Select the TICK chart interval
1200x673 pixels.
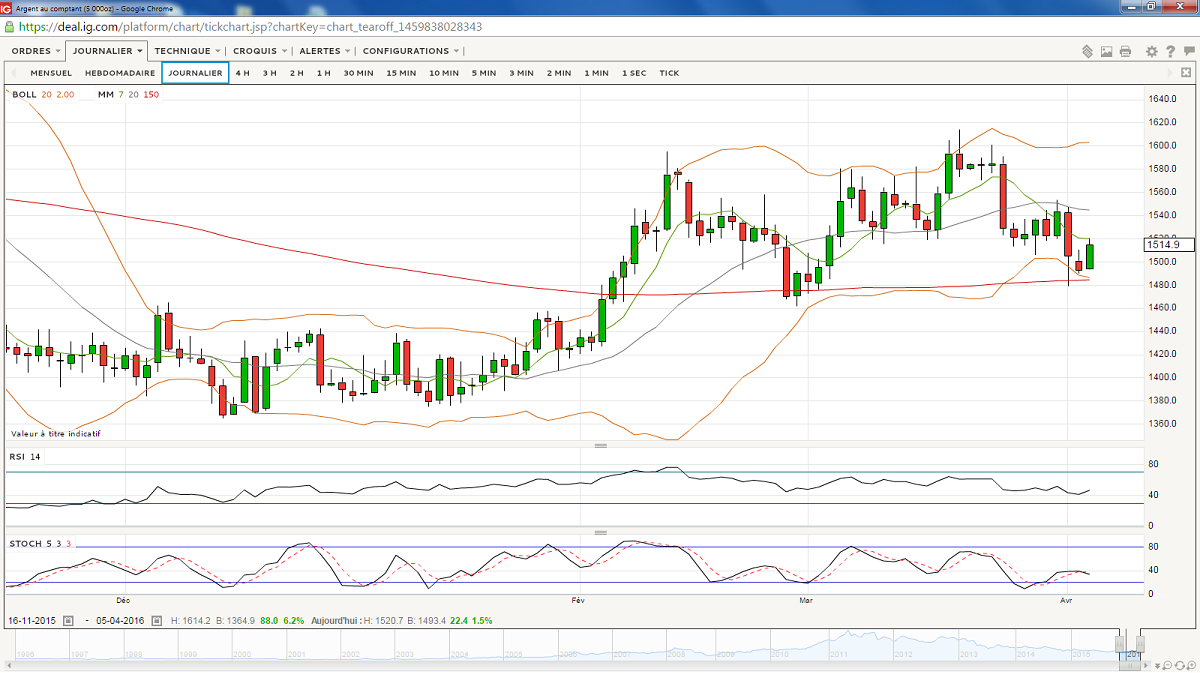(669, 73)
